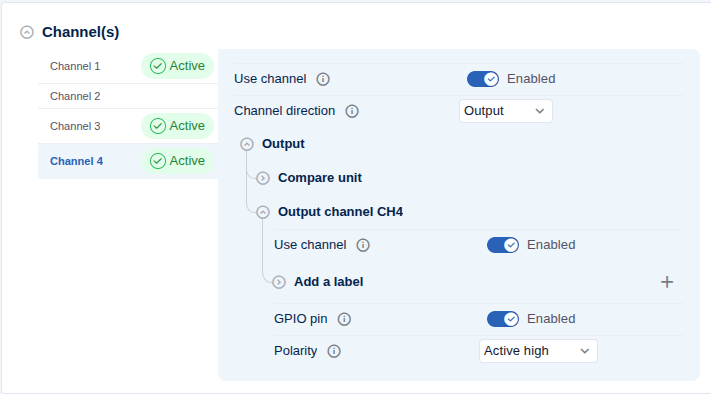Click the Active badge for Channel 4
The height and width of the screenshot is (394, 711).
(x=177, y=161)
